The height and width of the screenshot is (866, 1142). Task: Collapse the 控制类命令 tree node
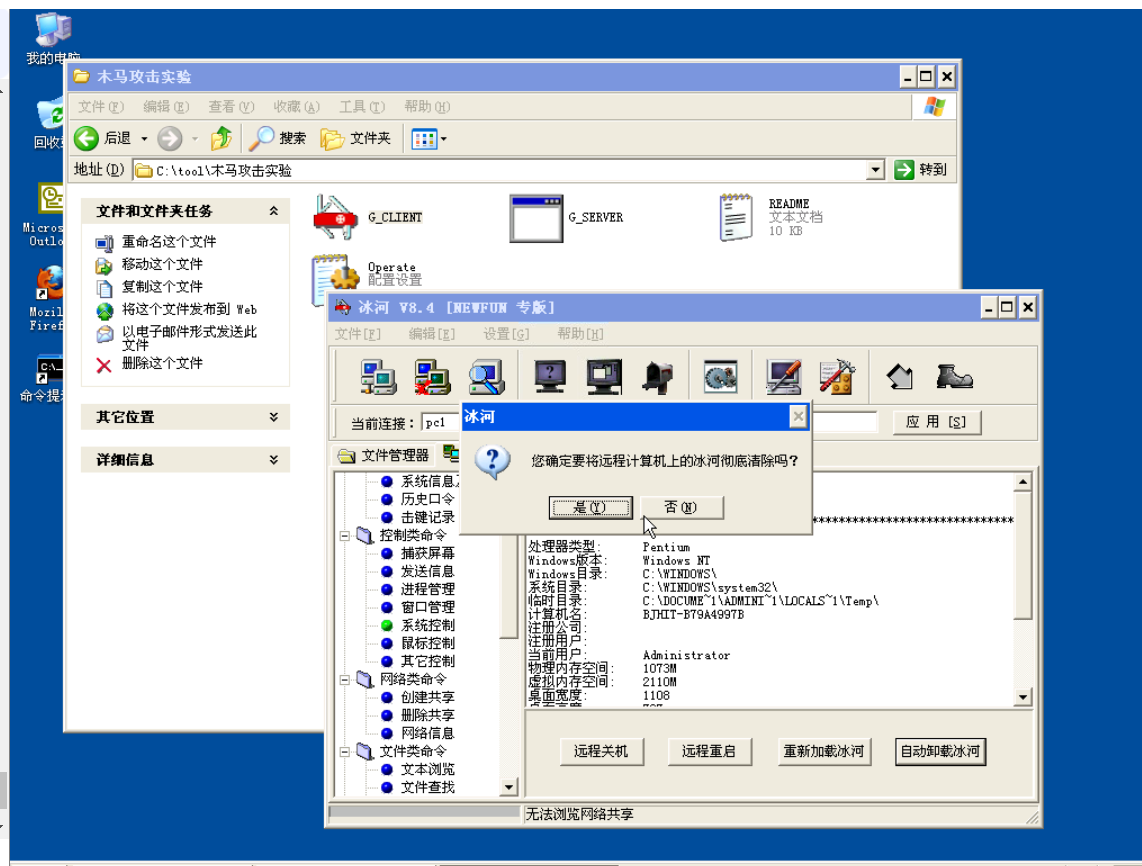coord(344,536)
